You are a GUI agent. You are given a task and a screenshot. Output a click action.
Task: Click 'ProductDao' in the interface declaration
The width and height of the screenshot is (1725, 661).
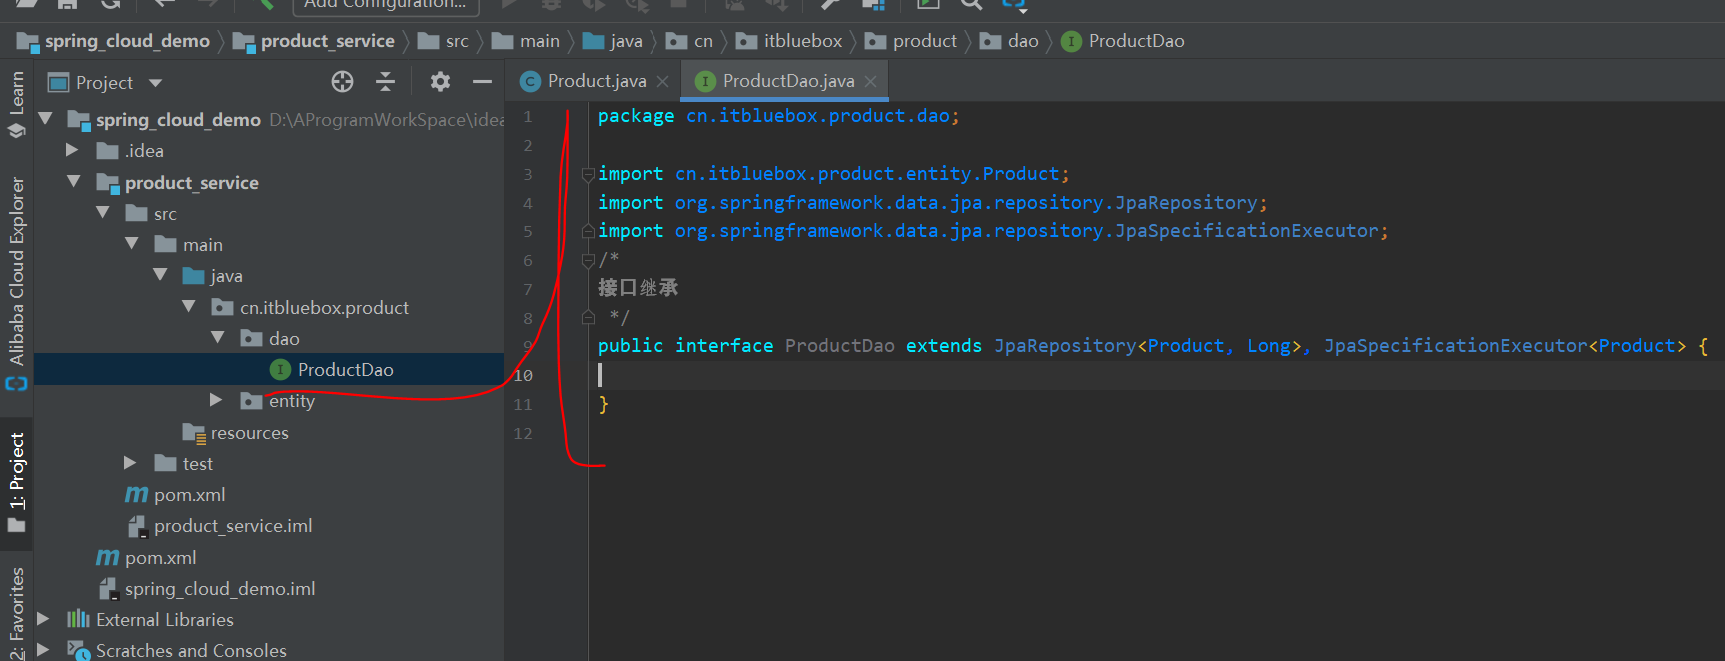tap(840, 346)
